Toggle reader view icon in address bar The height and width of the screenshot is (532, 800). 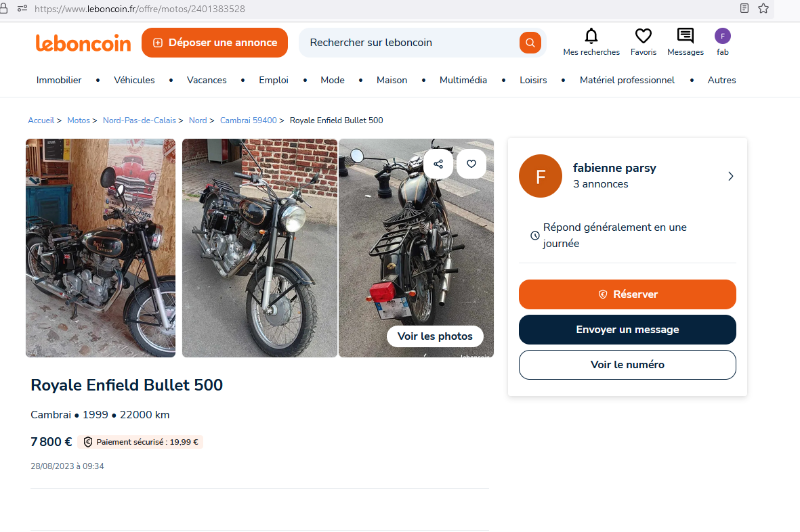(744, 8)
